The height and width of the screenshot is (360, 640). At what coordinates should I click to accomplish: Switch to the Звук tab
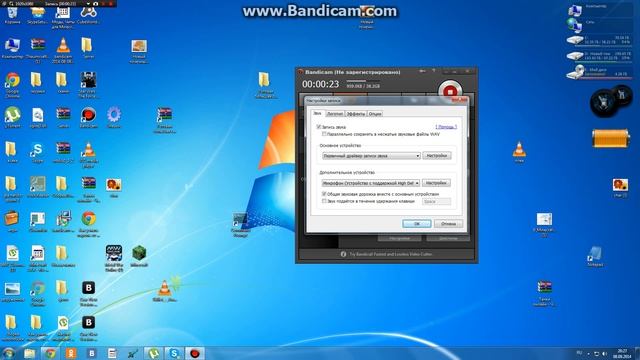(317, 113)
